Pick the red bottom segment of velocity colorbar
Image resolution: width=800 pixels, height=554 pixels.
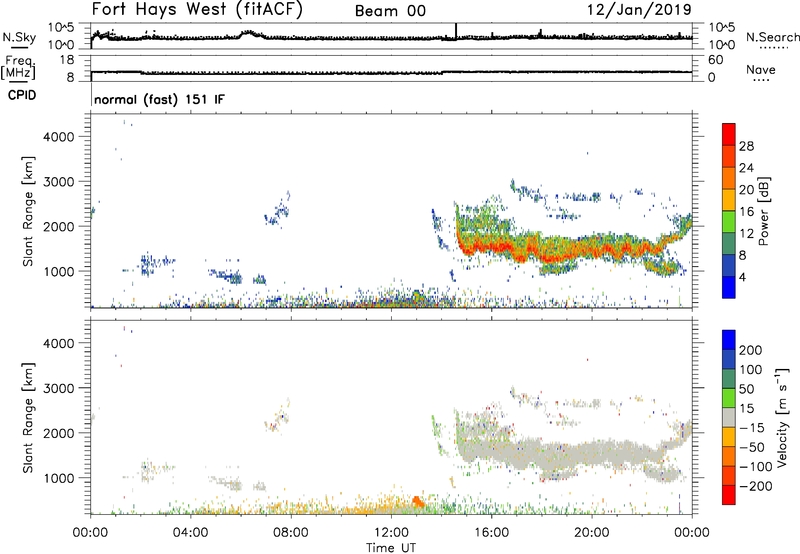pos(729,495)
